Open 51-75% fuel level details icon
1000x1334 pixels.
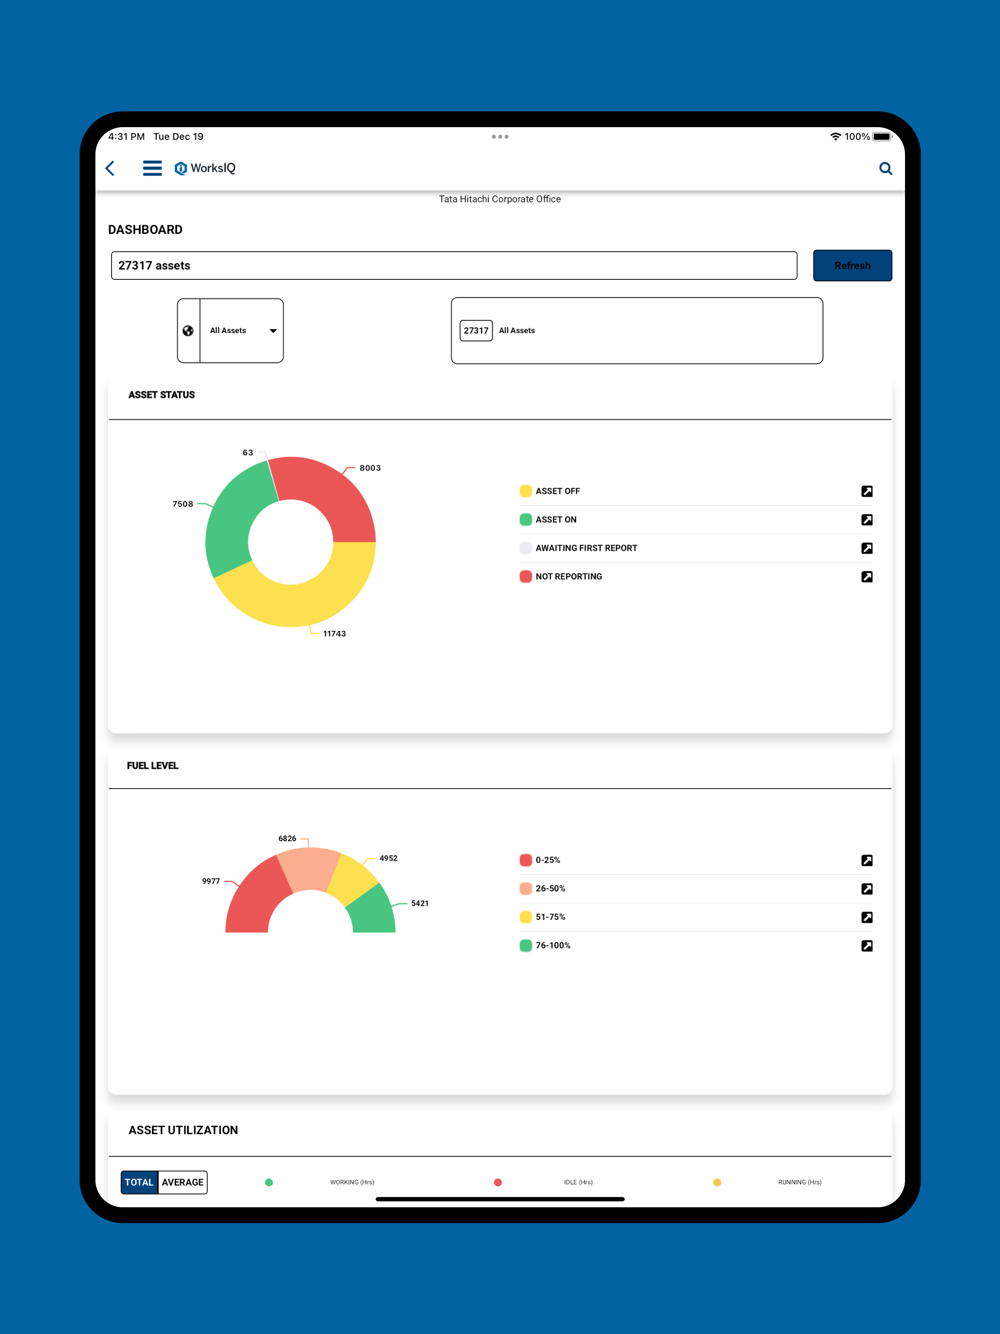pyautogui.click(x=867, y=917)
